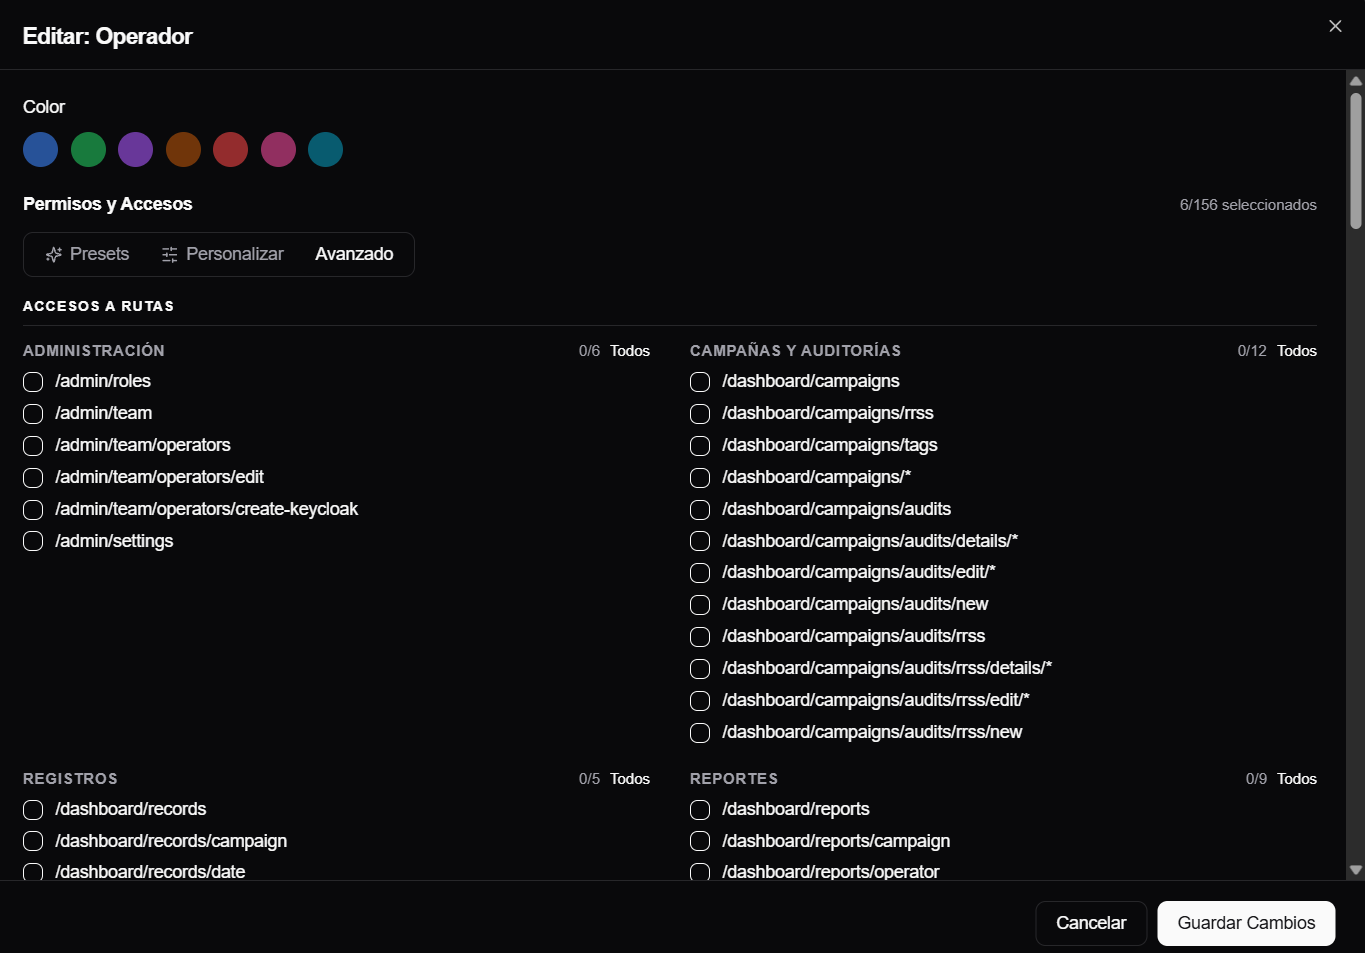
Task: Enable the /admin/roles route
Action: coord(33,382)
